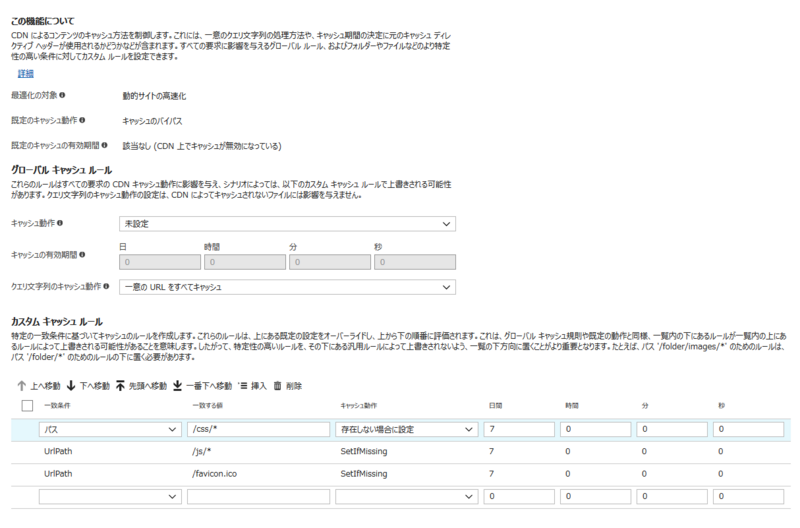
Task: Open 存在しない場合に設定 cache behavior dropdown
Action: click(x=407, y=430)
